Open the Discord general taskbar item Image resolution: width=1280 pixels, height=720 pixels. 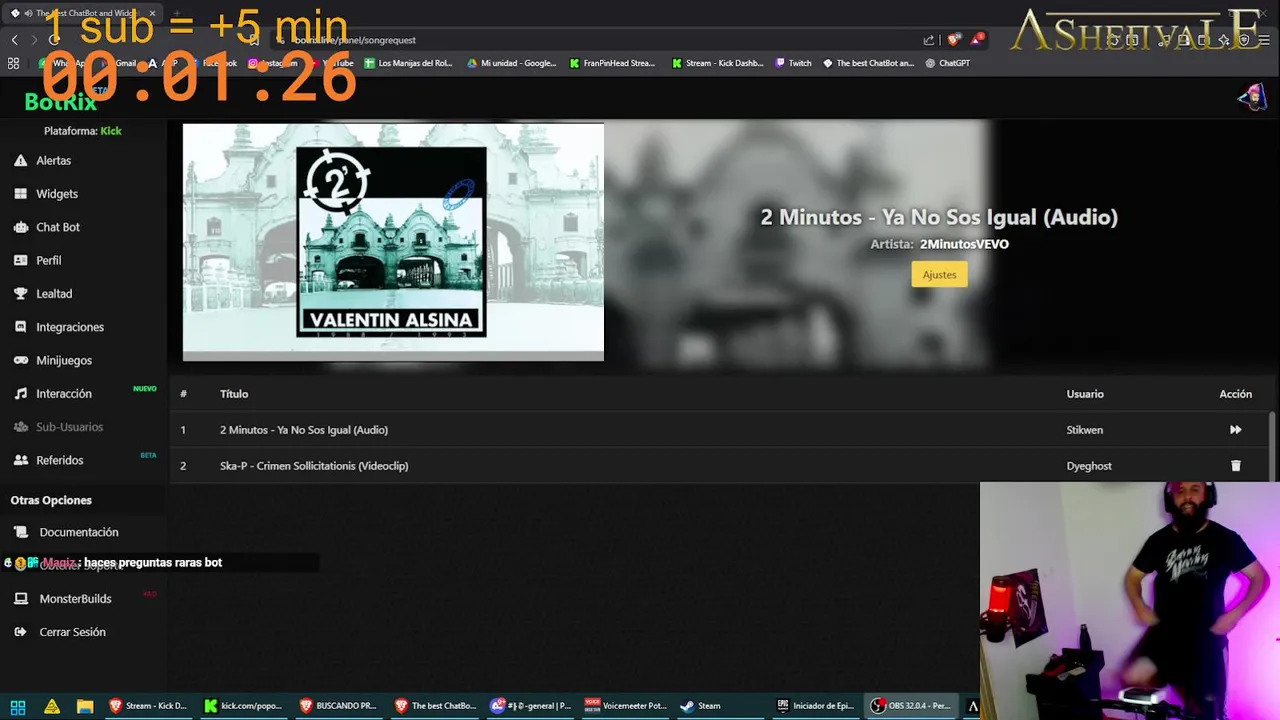[x=531, y=706]
